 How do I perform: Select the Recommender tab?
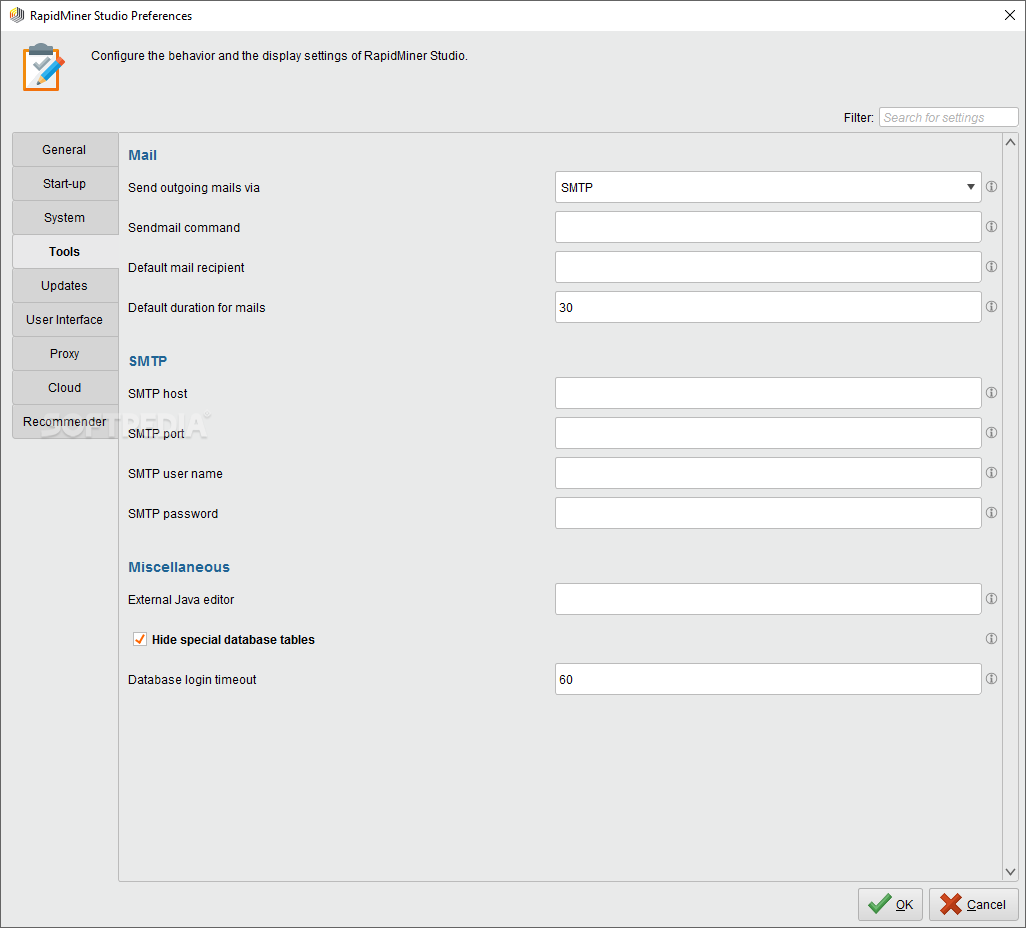point(65,421)
